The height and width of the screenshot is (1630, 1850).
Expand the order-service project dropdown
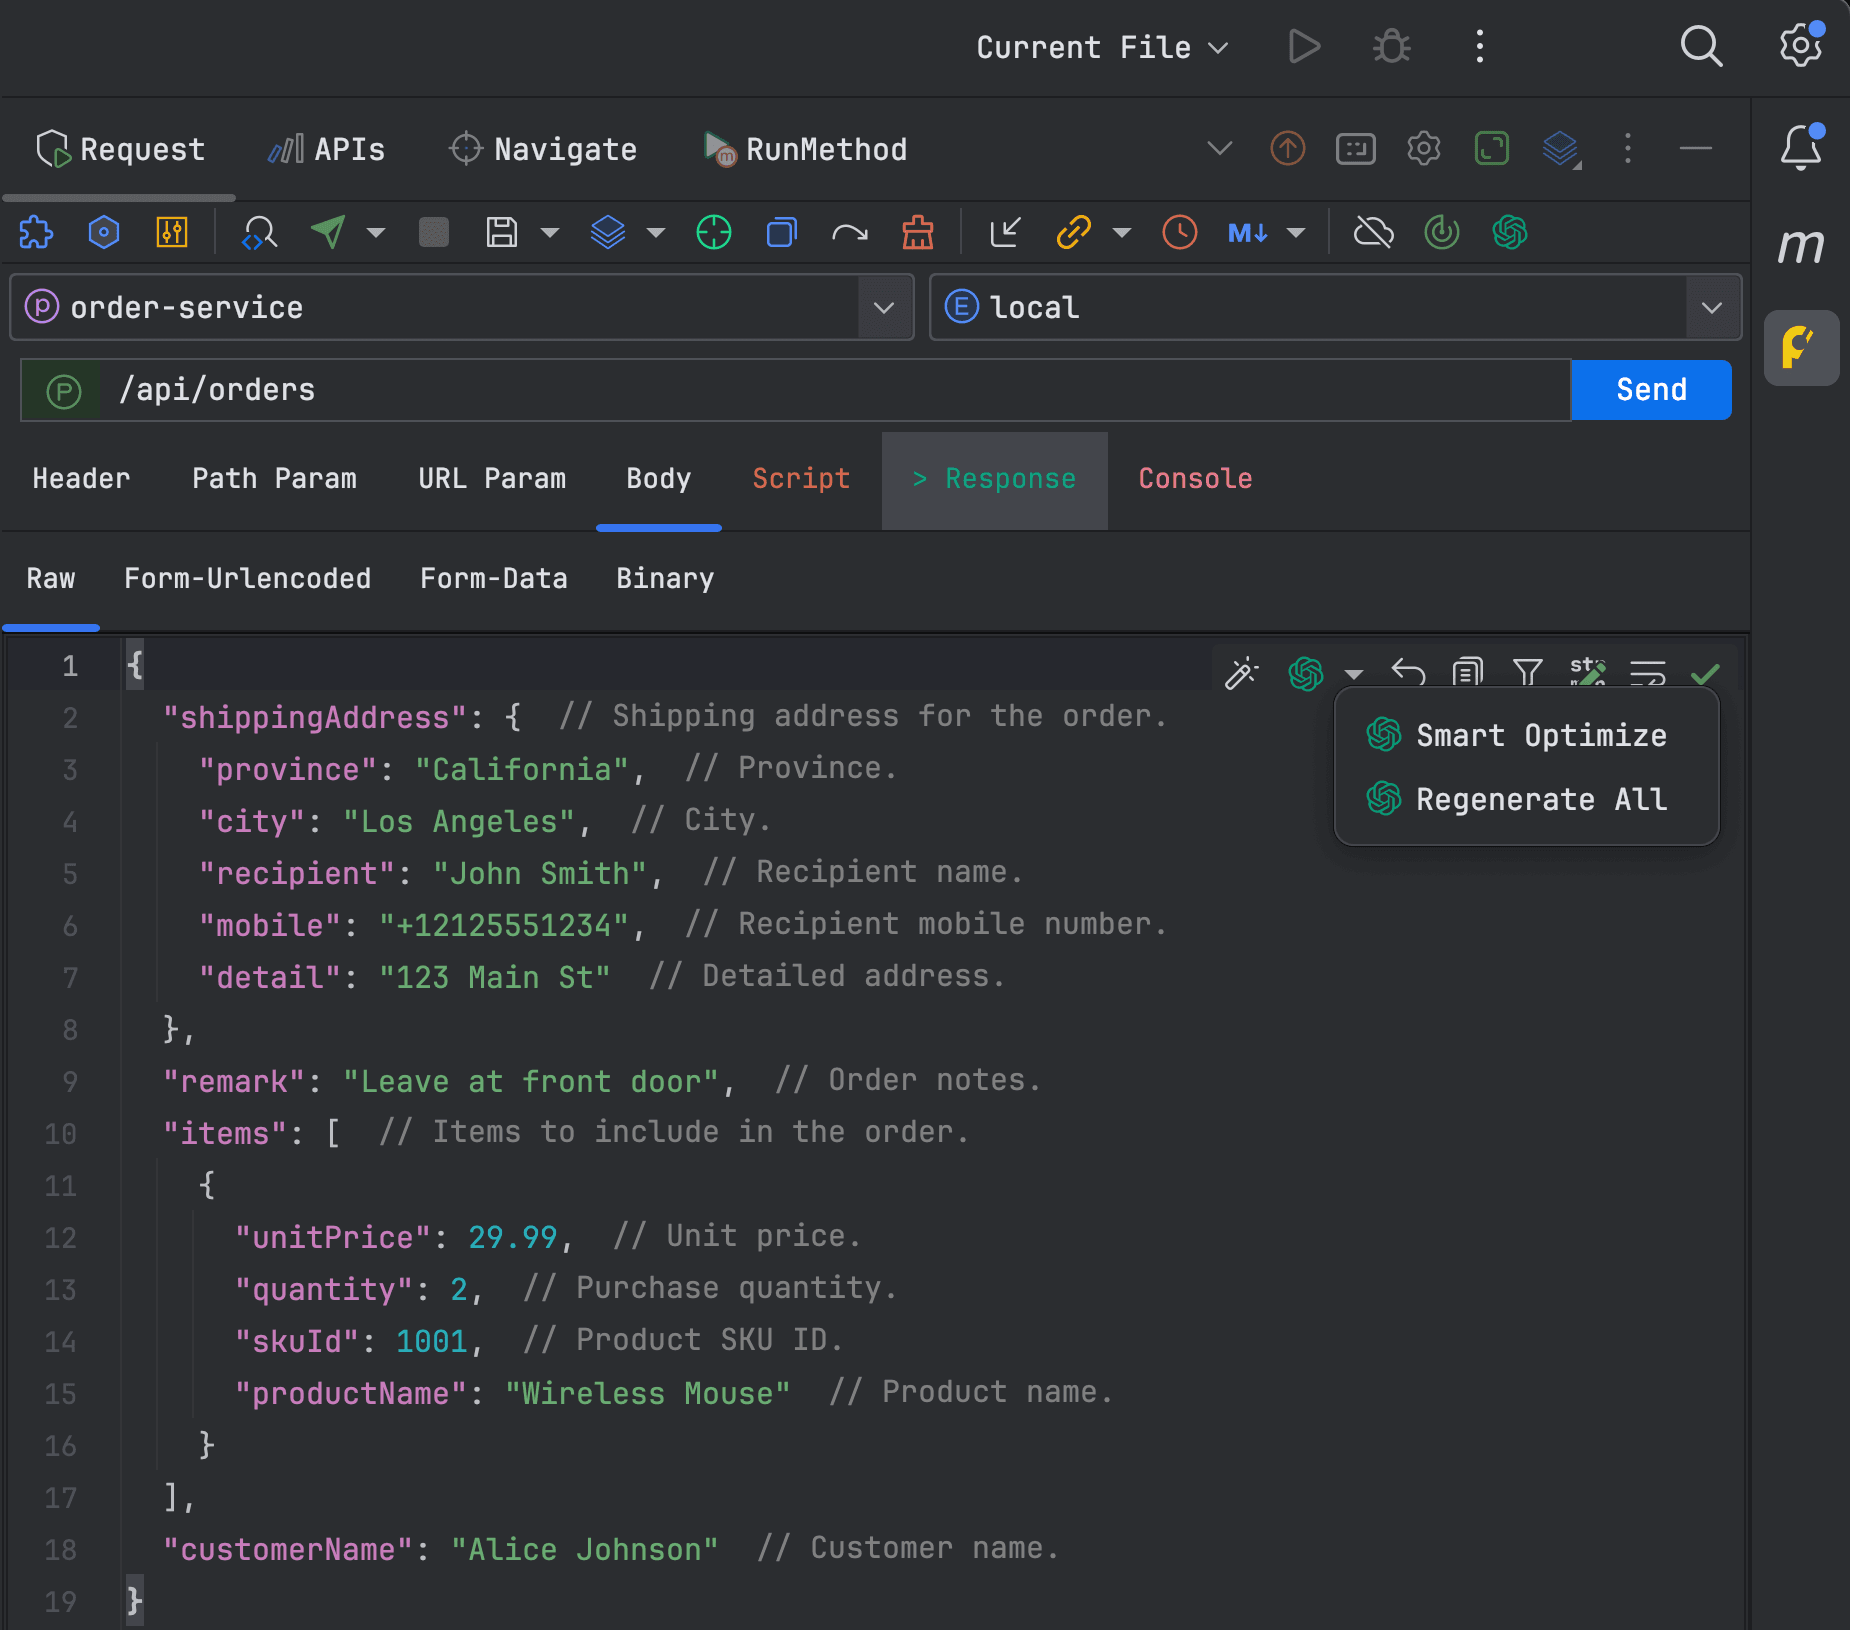pyautogui.click(x=884, y=307)
